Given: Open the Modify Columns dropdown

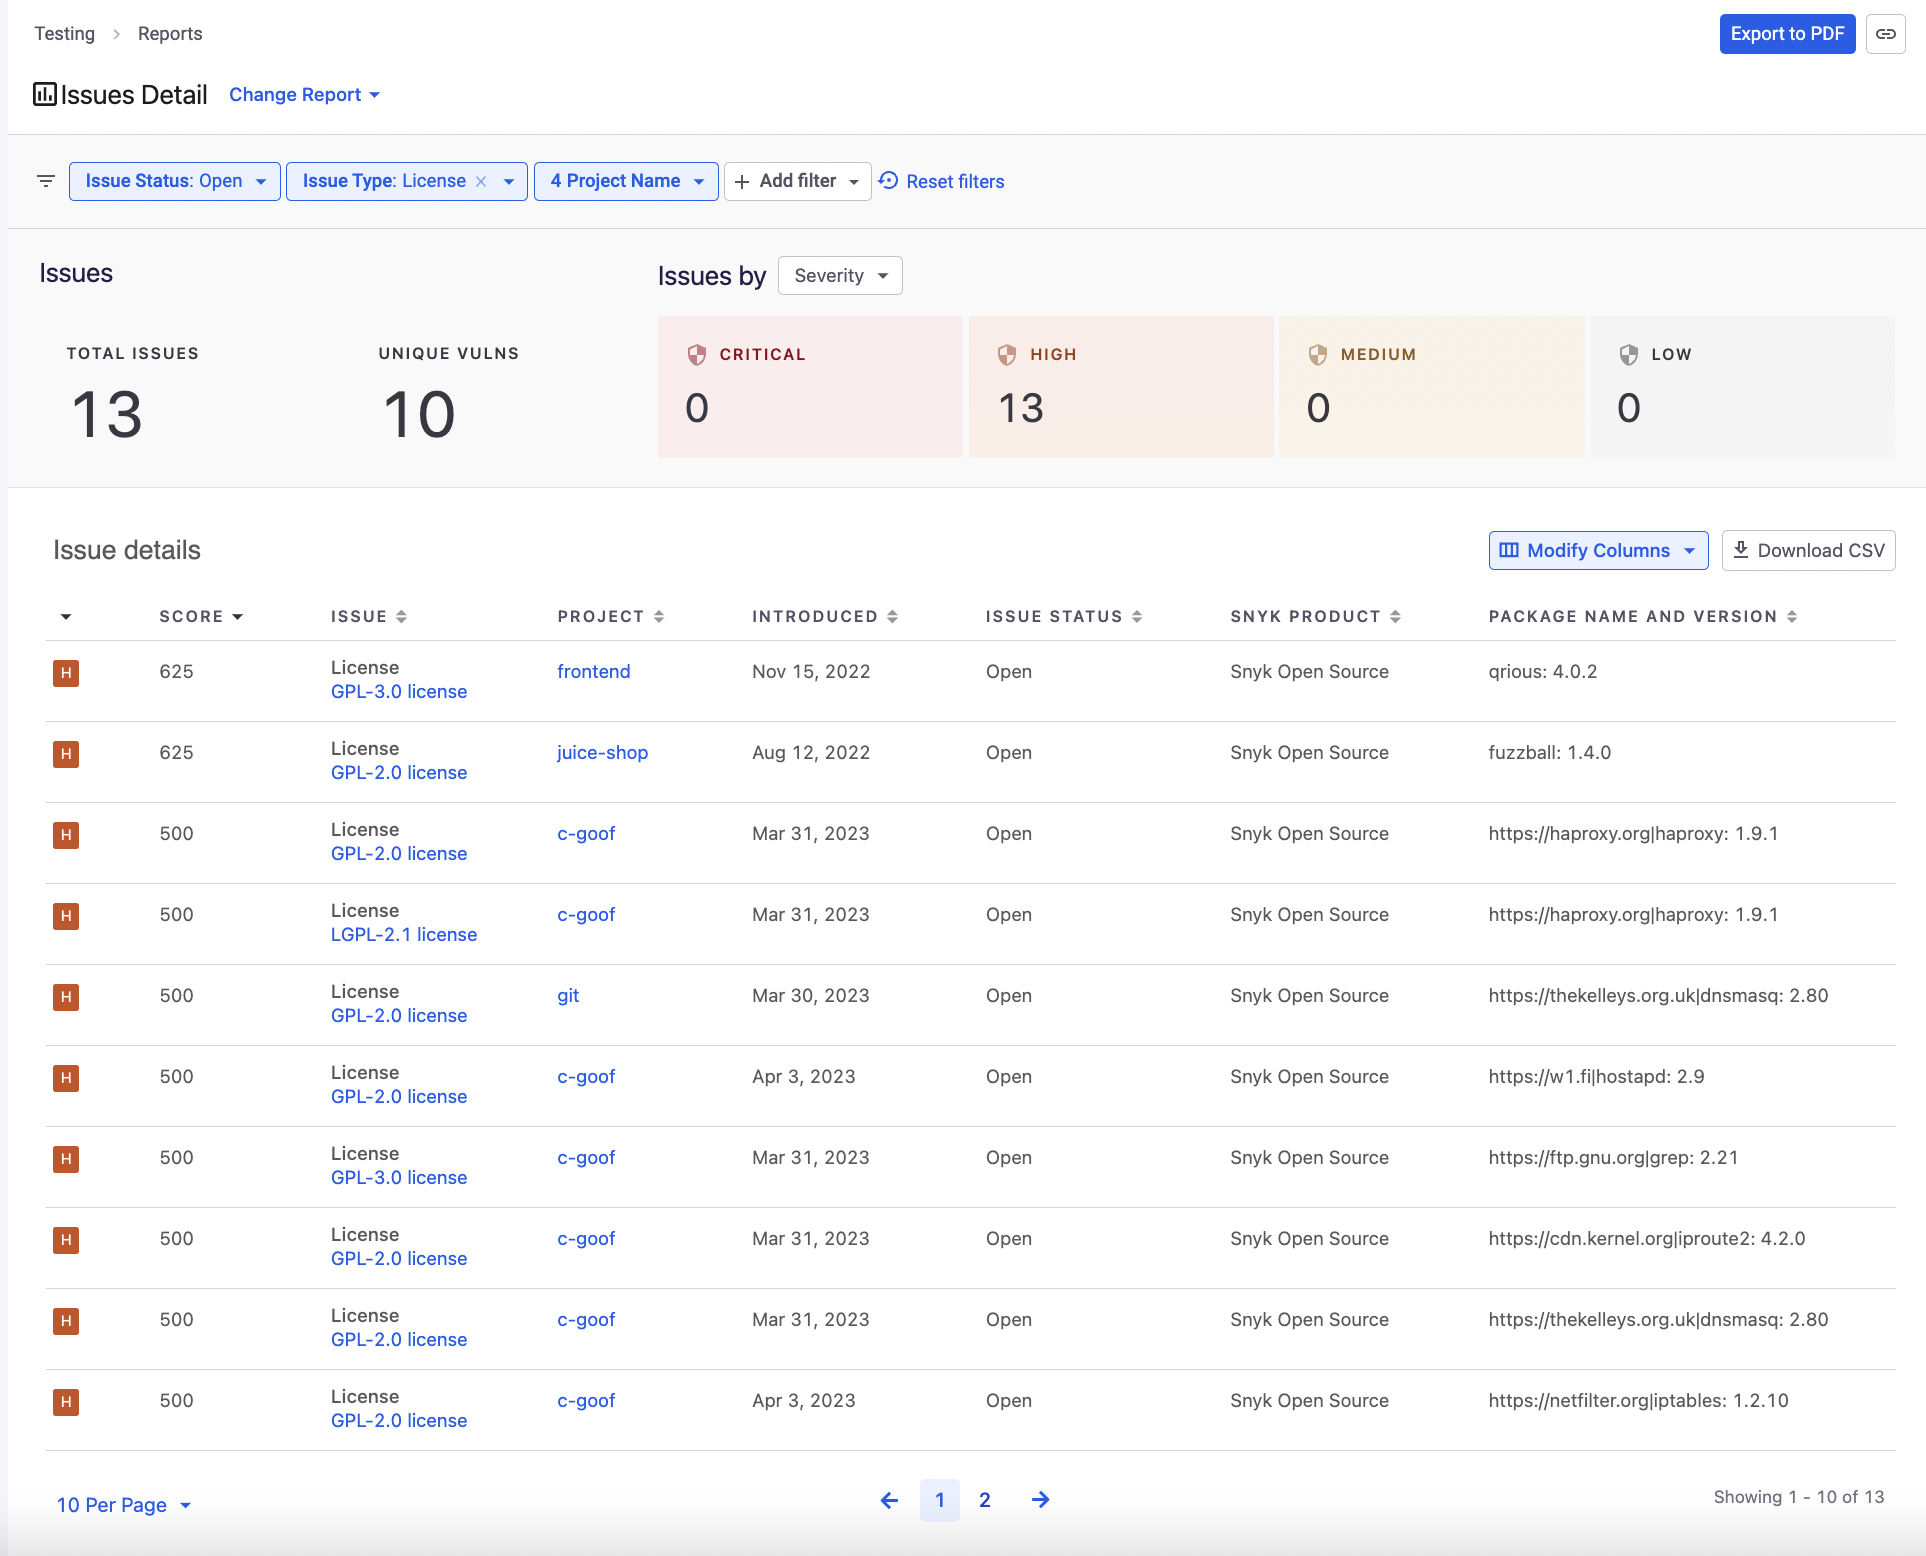Looking at the screenshot, I should [x=1596, y=550].
